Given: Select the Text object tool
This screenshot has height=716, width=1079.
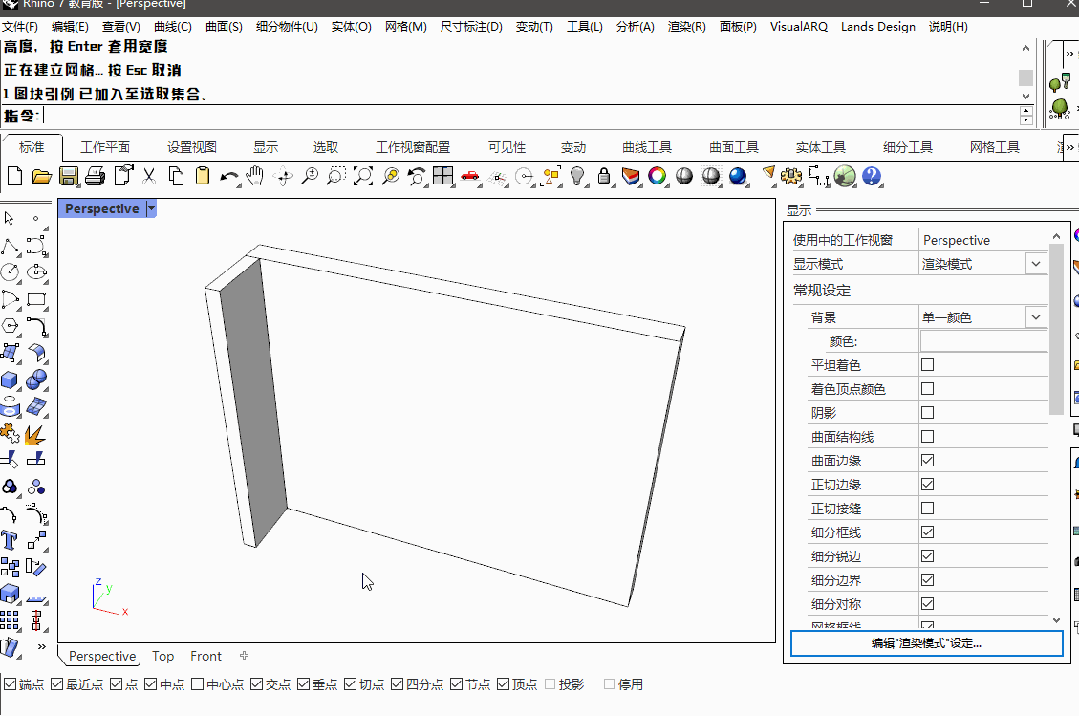Looking at the screenshot, I should (10, 541).
